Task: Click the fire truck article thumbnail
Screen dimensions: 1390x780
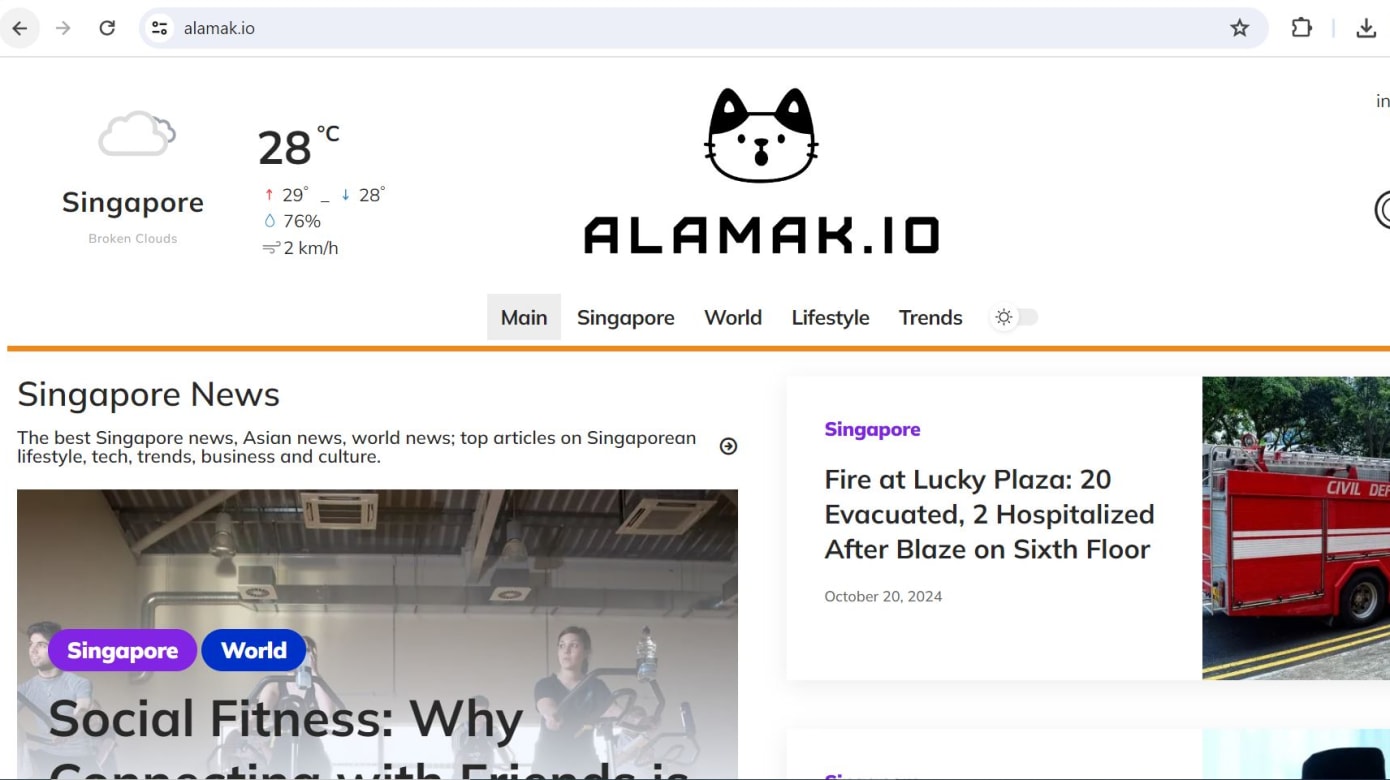Action: (1296, 528)
